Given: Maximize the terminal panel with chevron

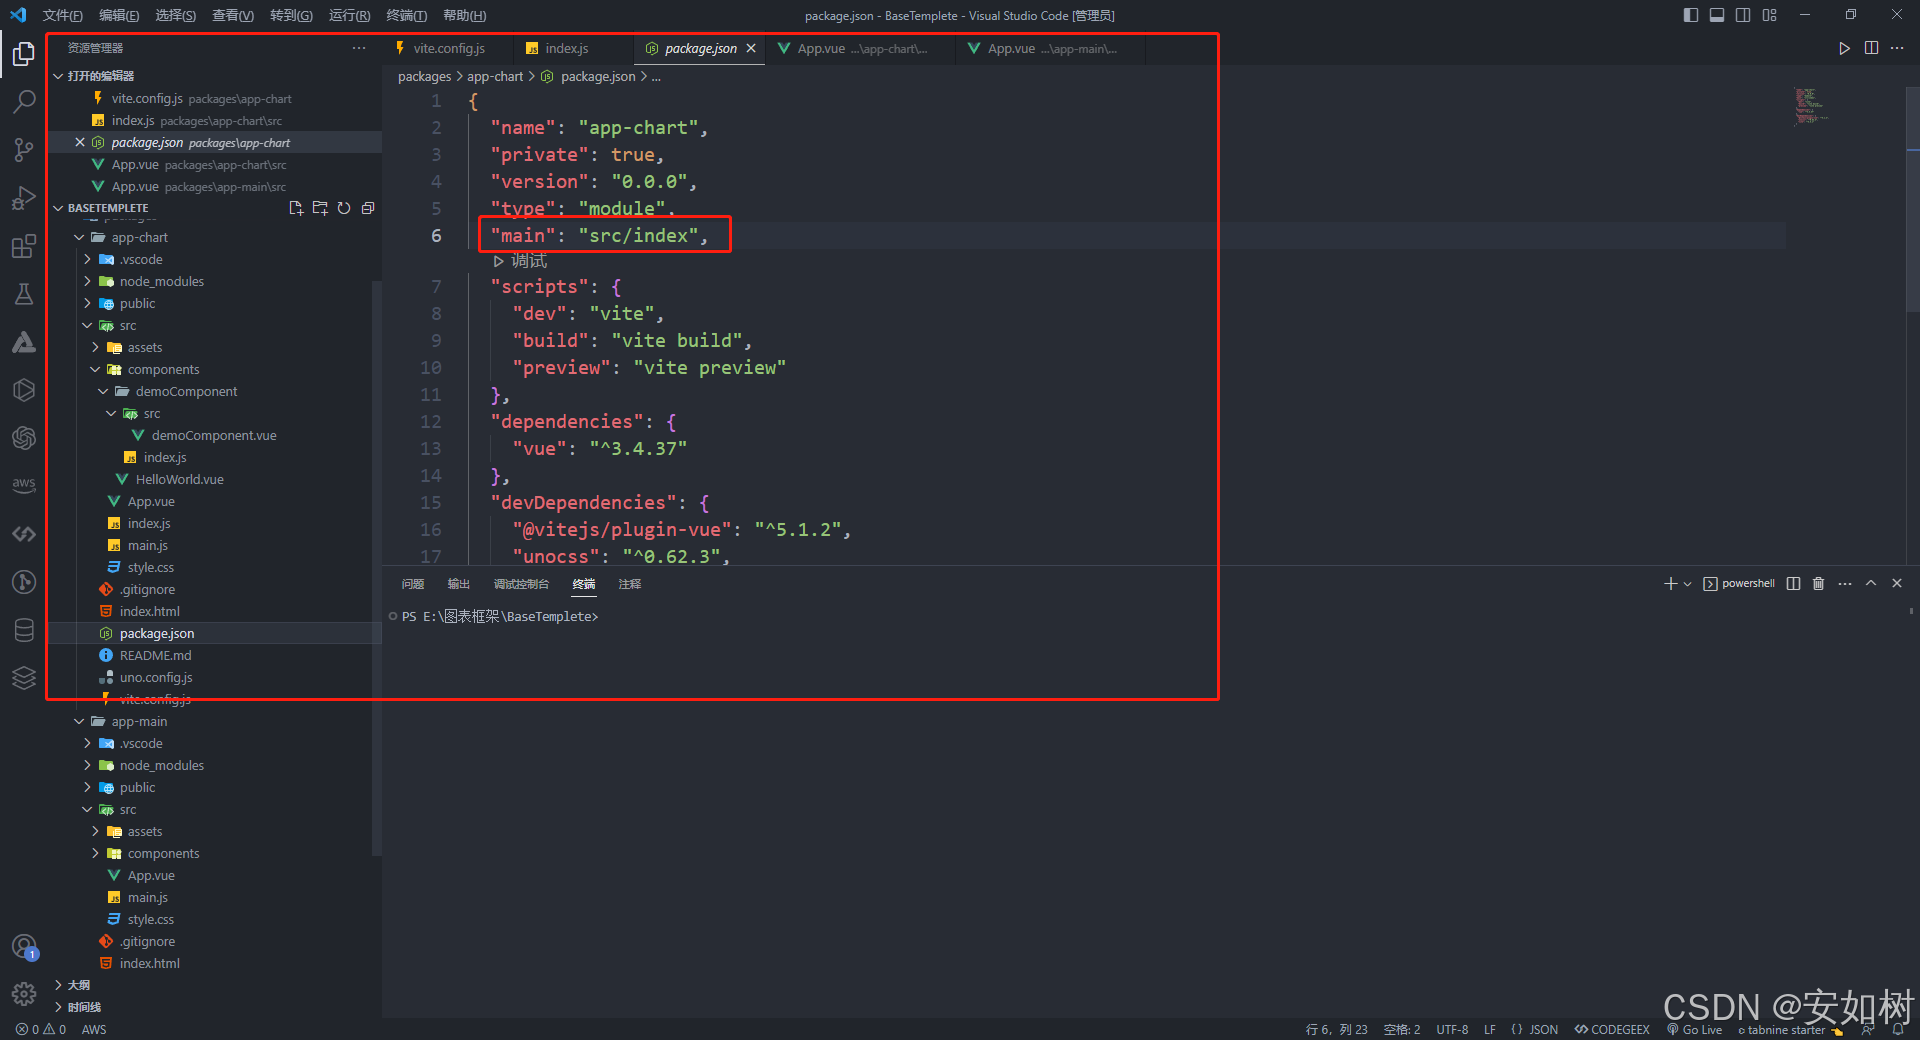Looking at the screenshot, I should click(1871, 583).
